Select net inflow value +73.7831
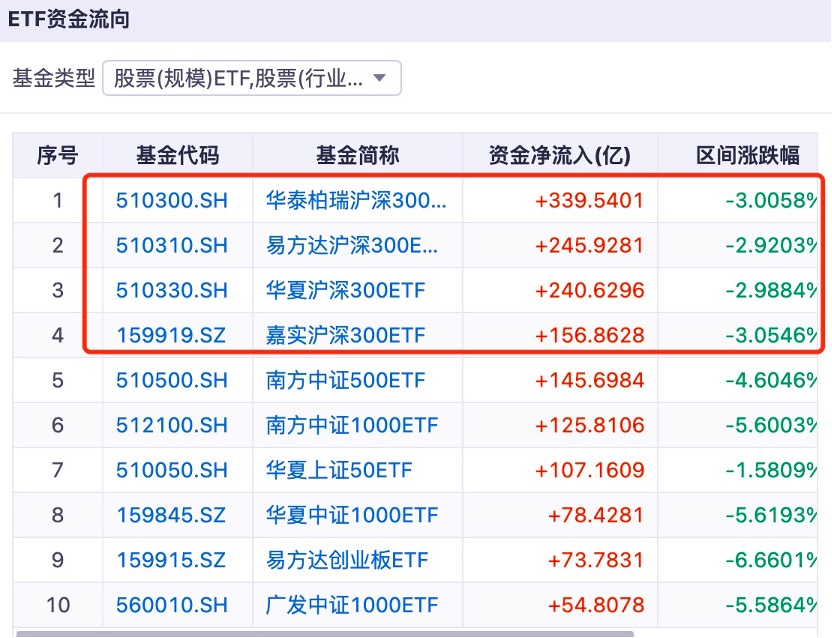 coord(595,560)
